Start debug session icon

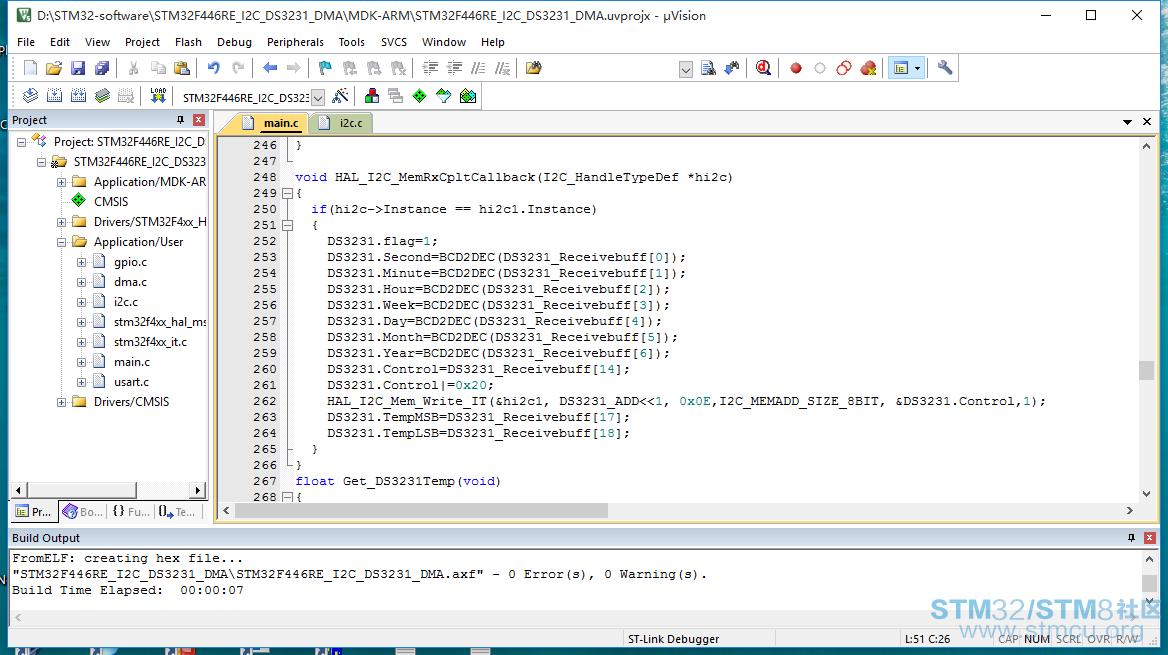coord(763,68)
